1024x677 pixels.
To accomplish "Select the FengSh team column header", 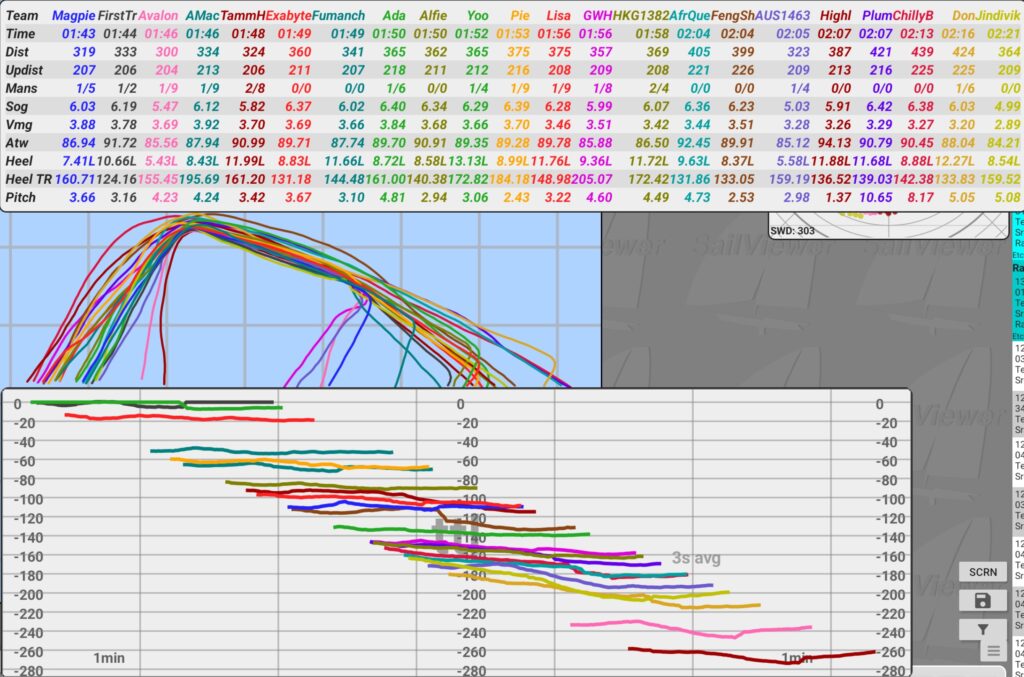I will [733, 16].
